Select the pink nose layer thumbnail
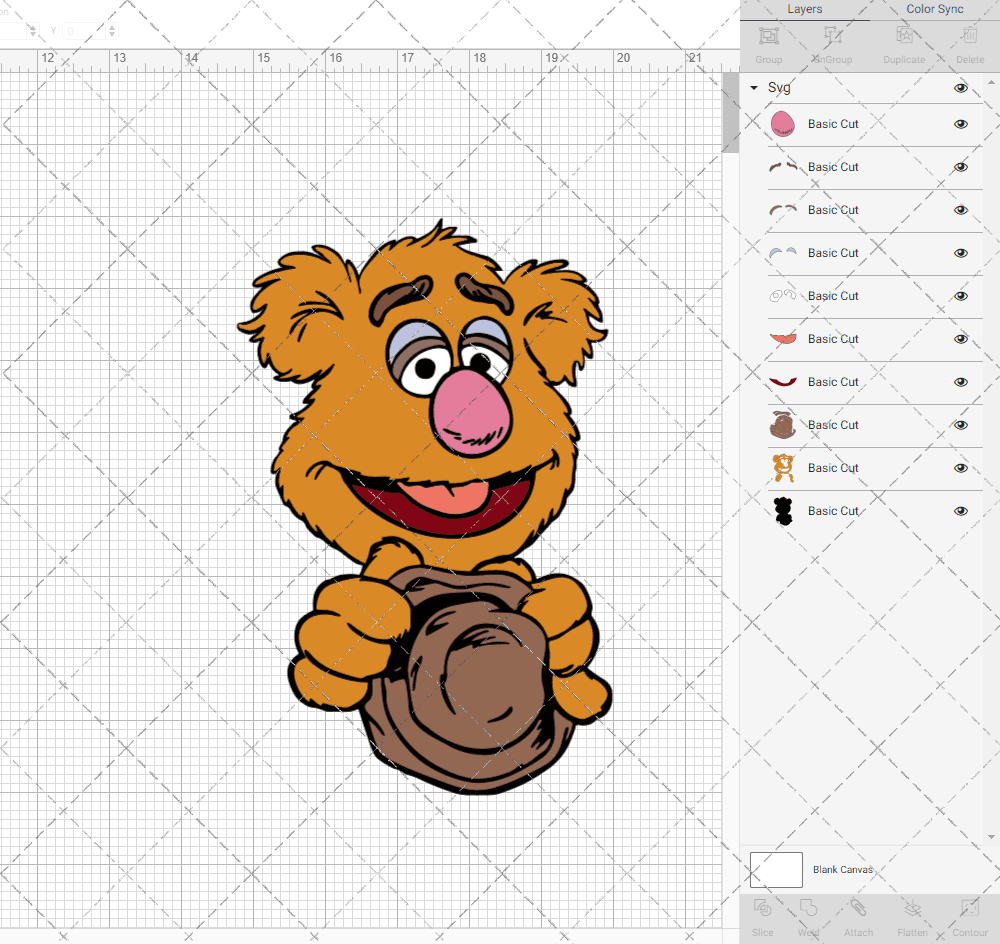Screen dimensions: 1000x944 point(783,124)
